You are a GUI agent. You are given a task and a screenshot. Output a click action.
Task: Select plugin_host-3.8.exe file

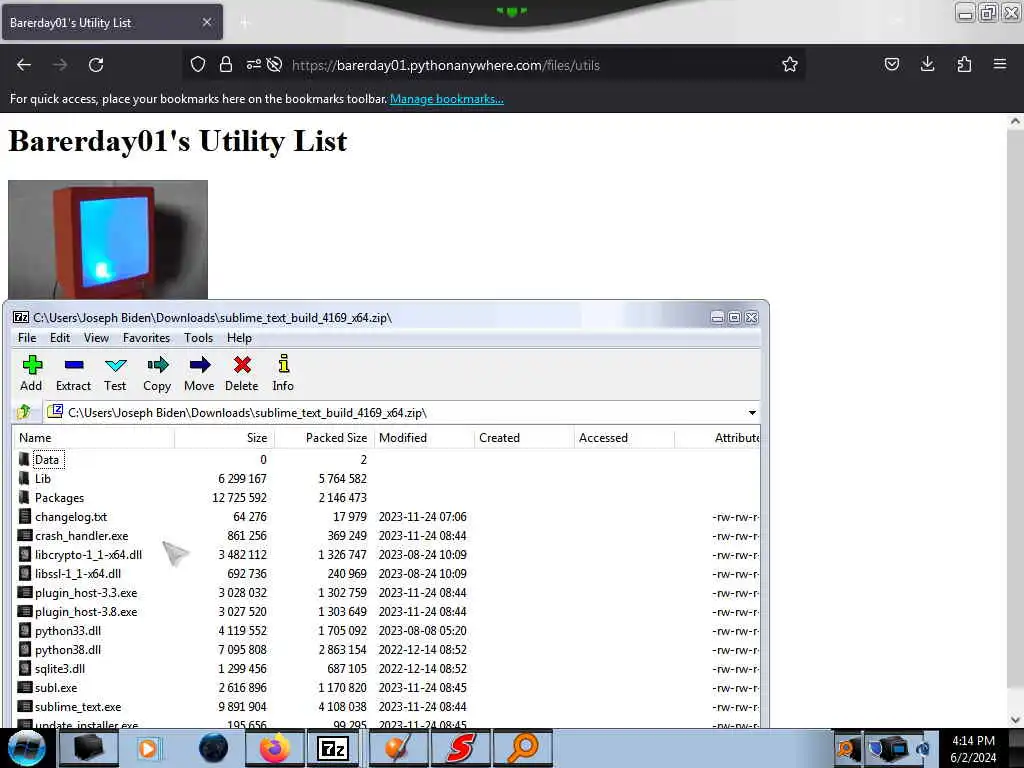tap(387, 611)
